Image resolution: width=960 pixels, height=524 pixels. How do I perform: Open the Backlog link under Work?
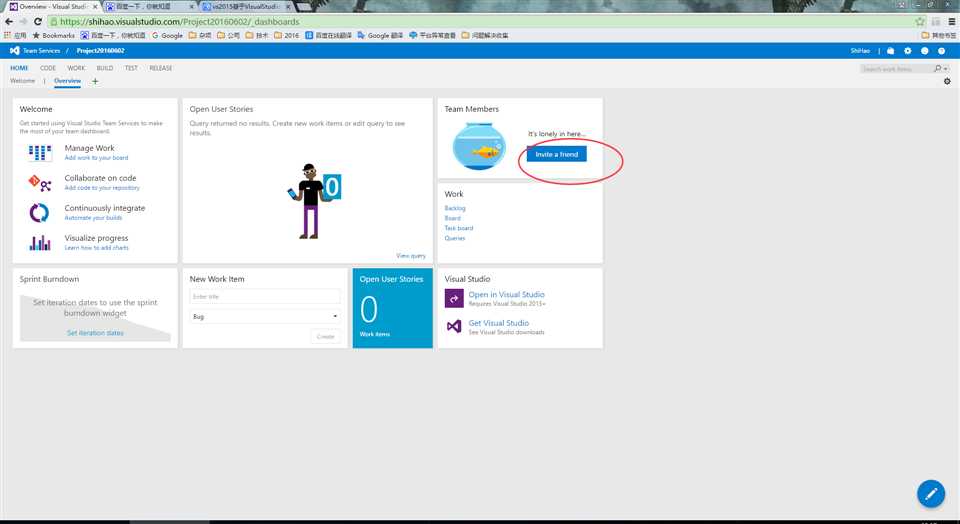click(x=455, y=208)
